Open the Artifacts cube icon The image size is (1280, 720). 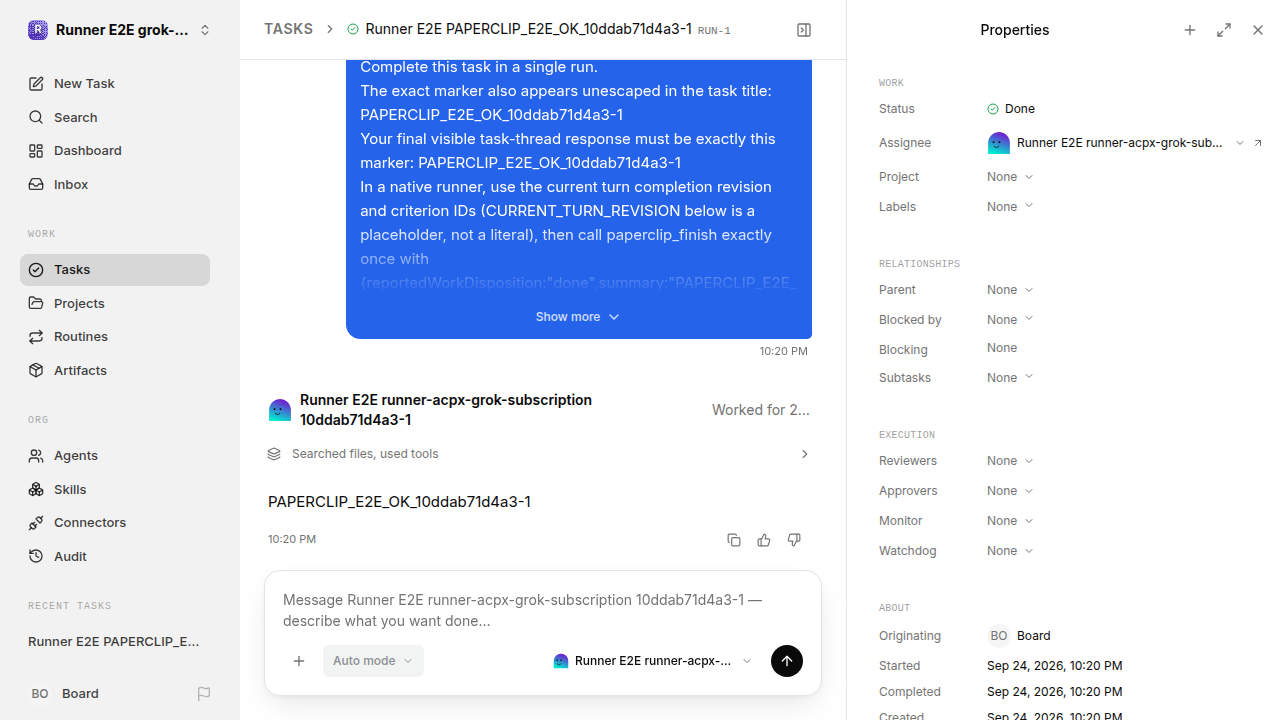point(36,371)
